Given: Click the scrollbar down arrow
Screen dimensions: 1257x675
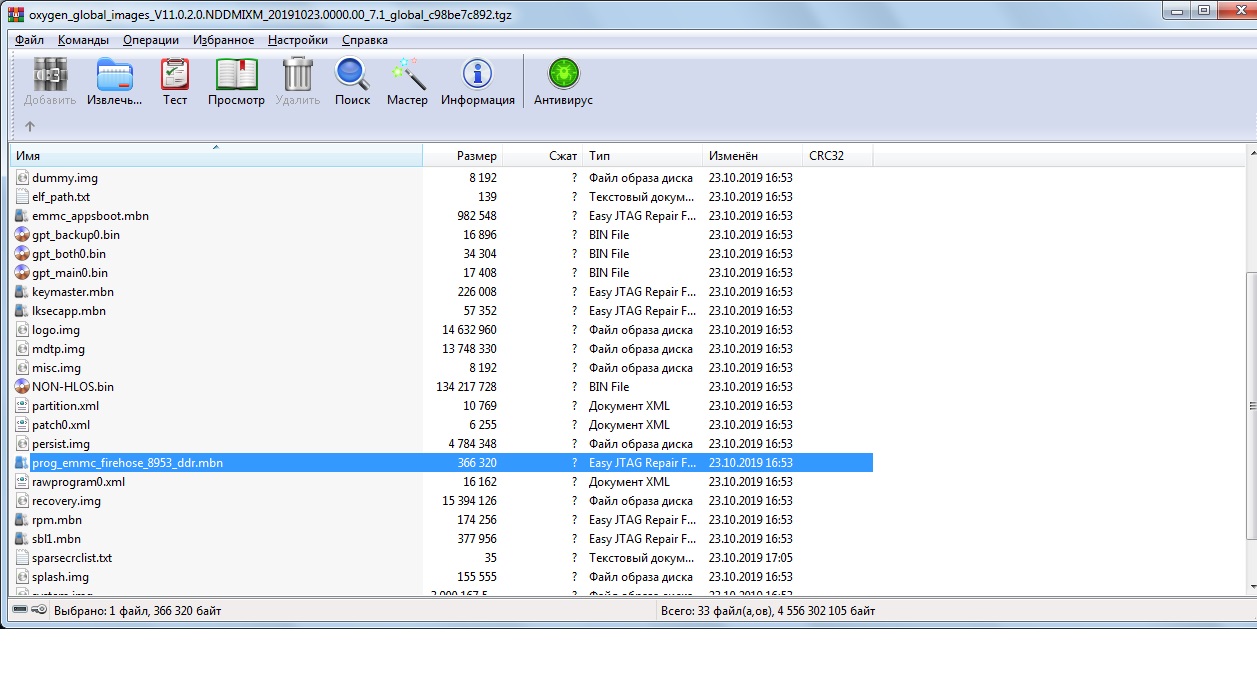Looking at the screenshot, I should pos(1248,588).
